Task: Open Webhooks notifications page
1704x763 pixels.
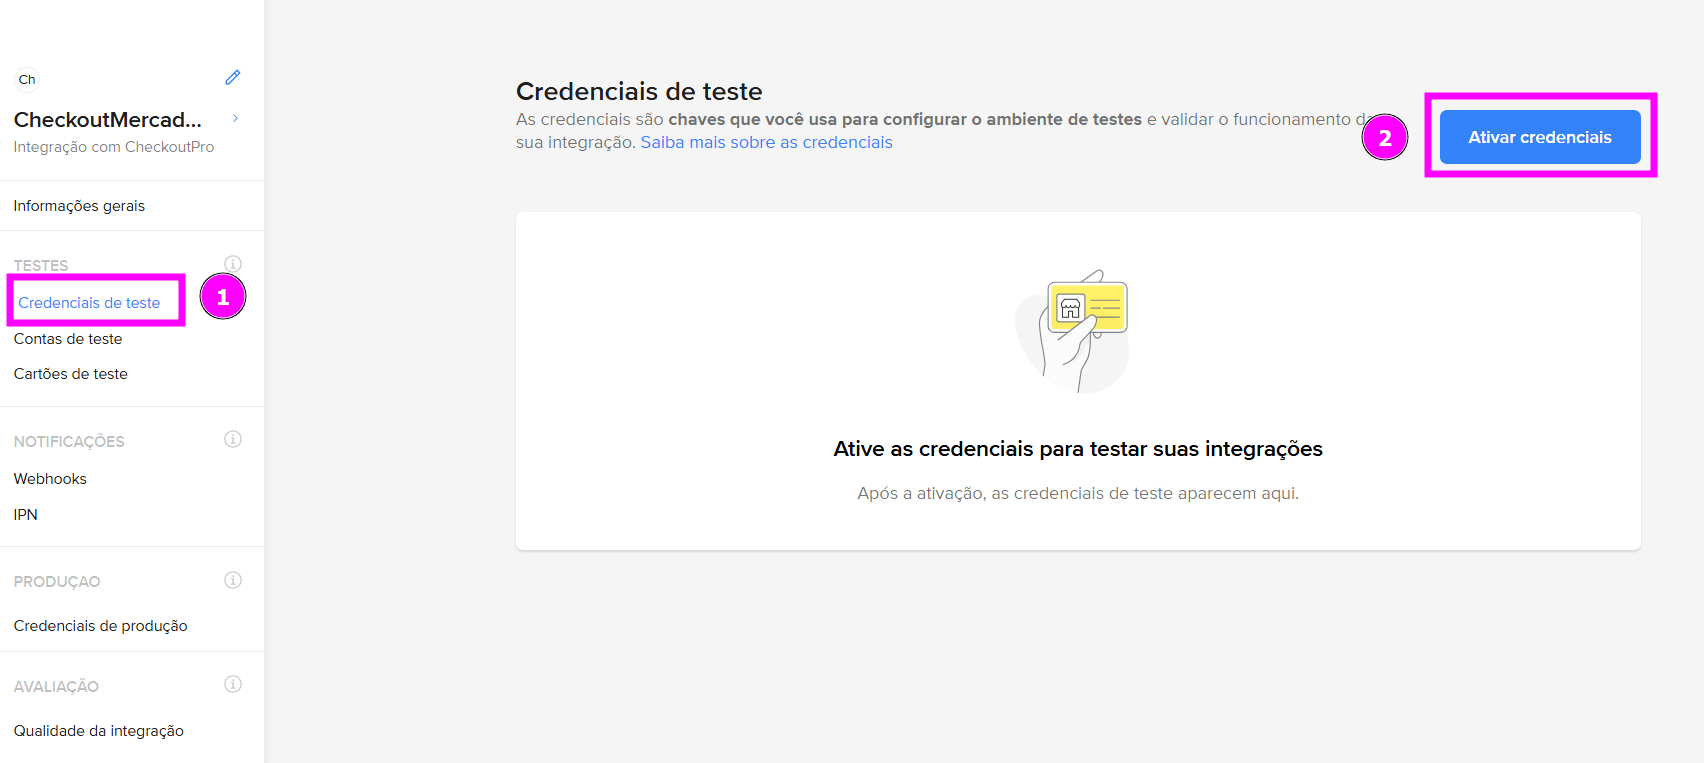Action: [50, 479]
